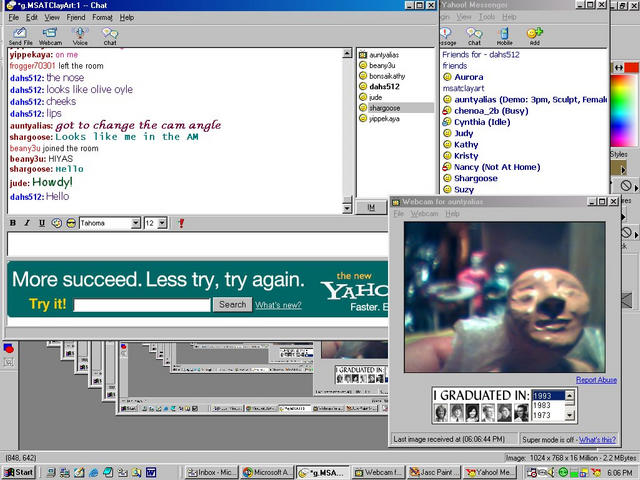Image resolution: width=640 pixels, height=480 pixels.
Task: Click the red exclamation buzz icon
Action: pos(181,223)
